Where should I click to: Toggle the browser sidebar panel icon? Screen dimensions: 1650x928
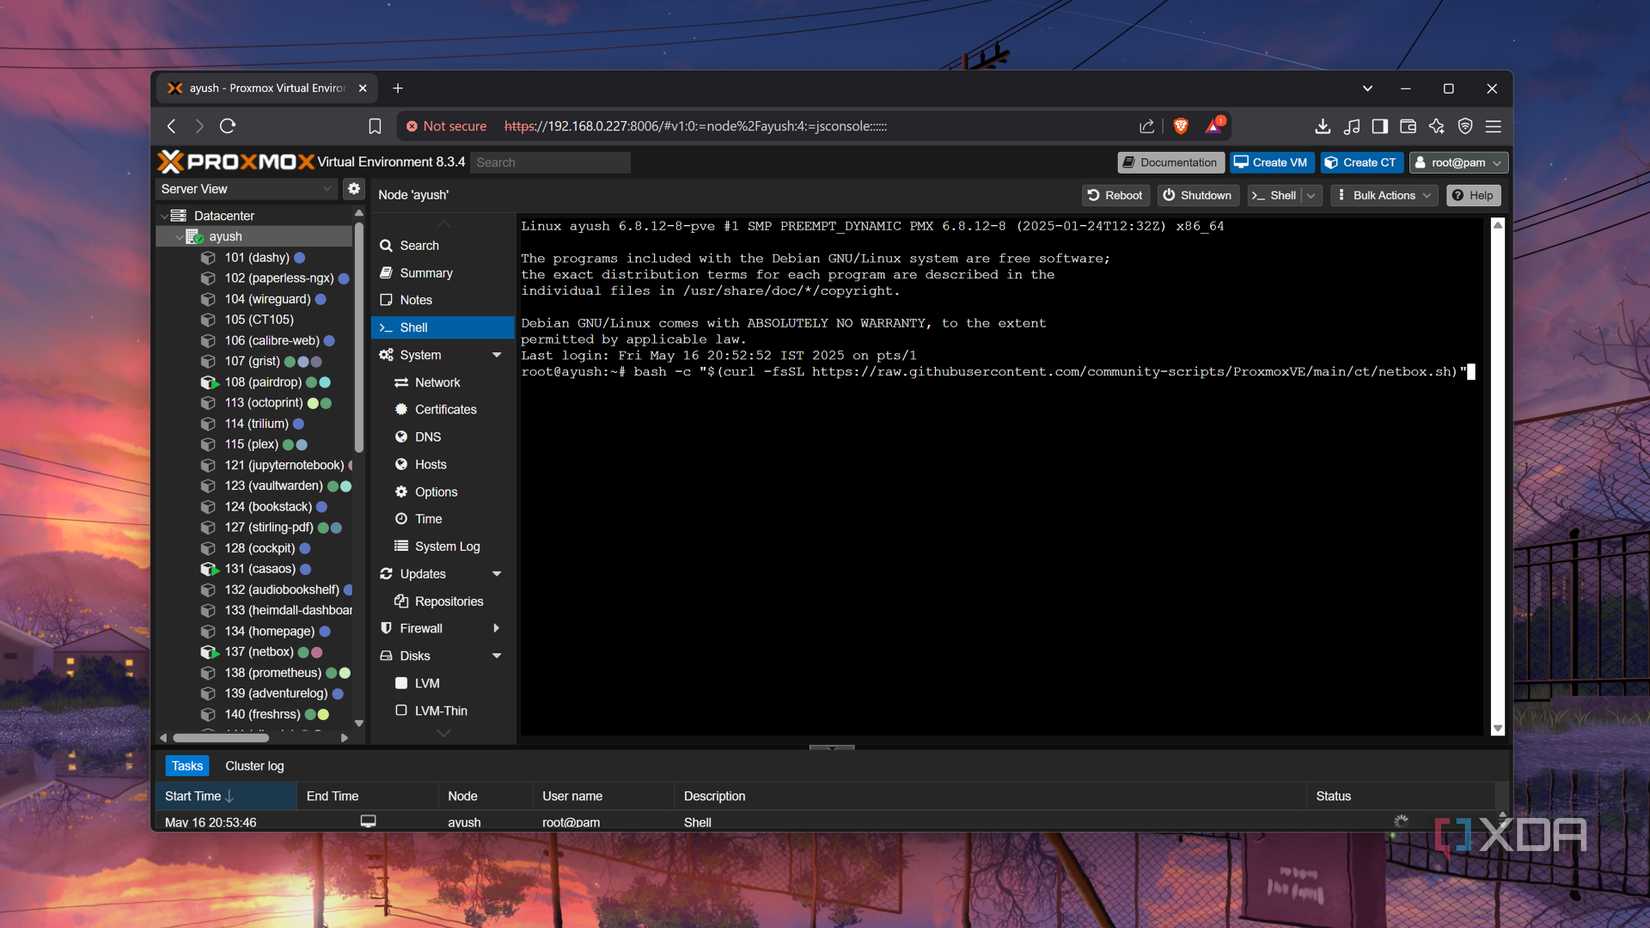coord(1380,126)
